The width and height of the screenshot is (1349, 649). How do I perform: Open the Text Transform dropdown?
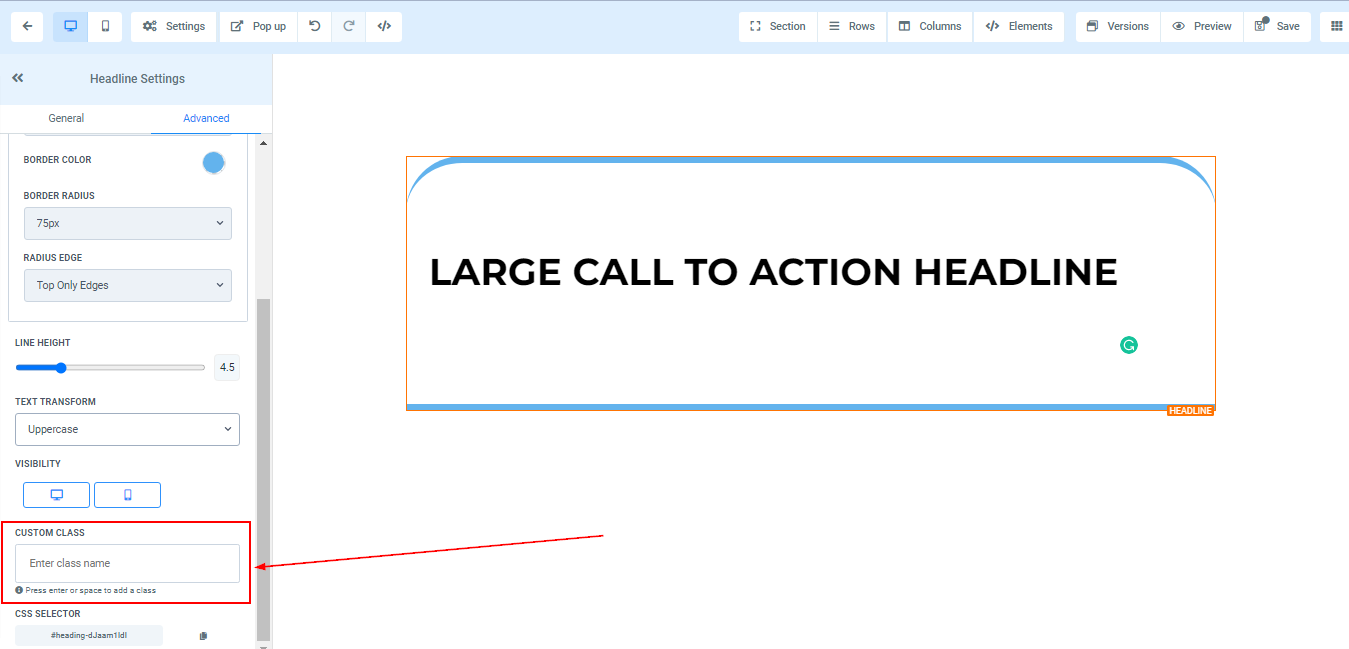coord(127,429)
